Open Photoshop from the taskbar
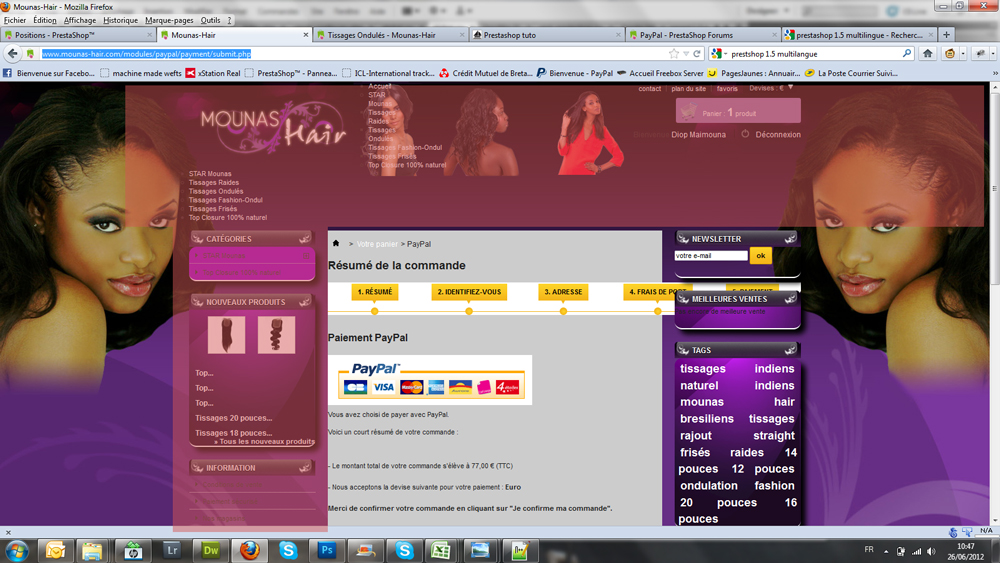 pyautogui.click(x=327, y=550)
